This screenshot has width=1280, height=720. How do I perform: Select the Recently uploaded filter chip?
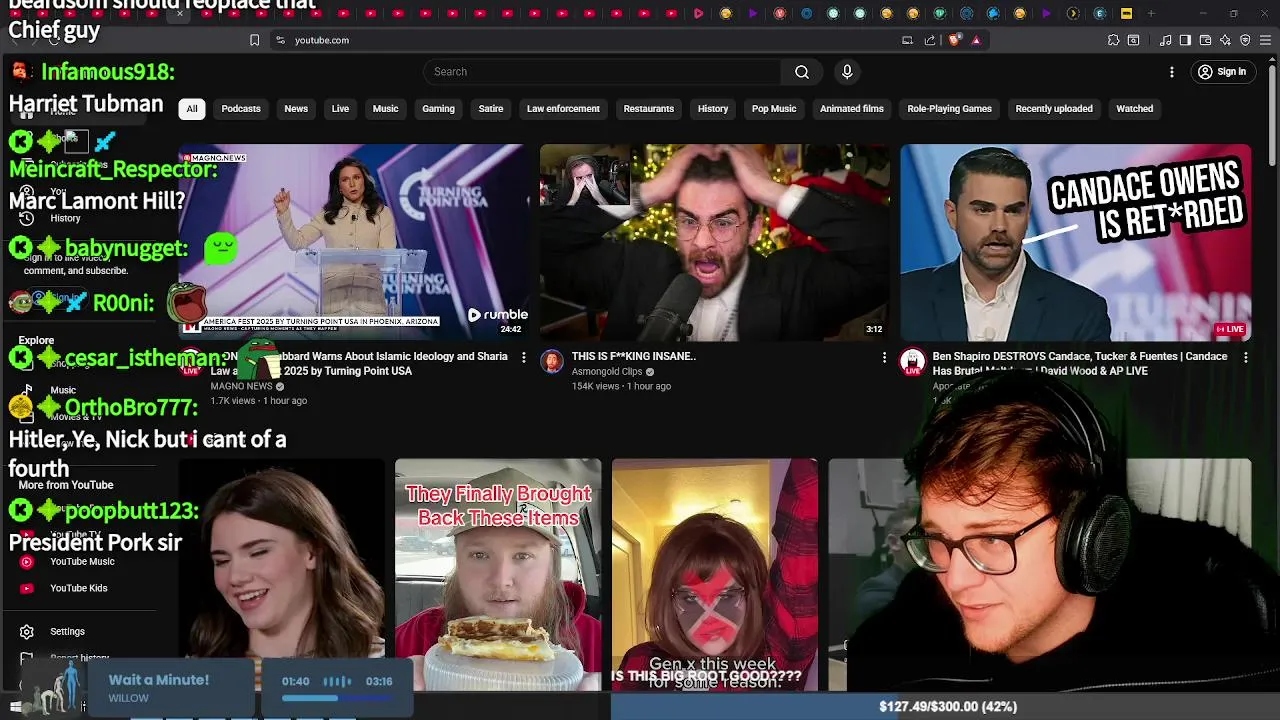pos(1054,109)
